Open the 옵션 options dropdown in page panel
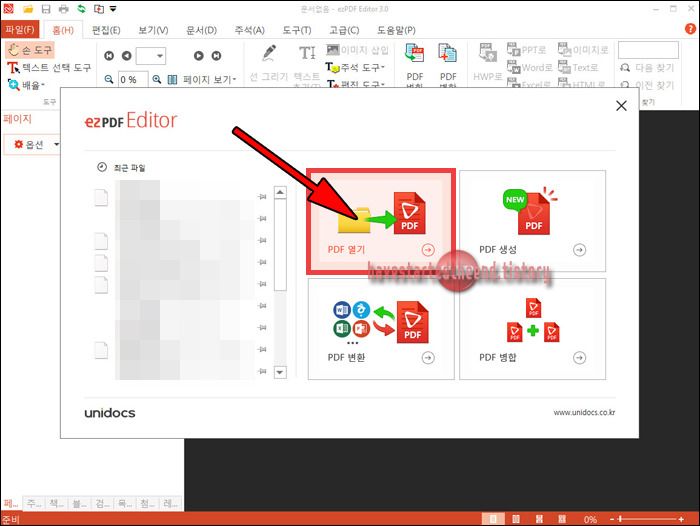Screen dimensions: 700x526 point(32,144)
